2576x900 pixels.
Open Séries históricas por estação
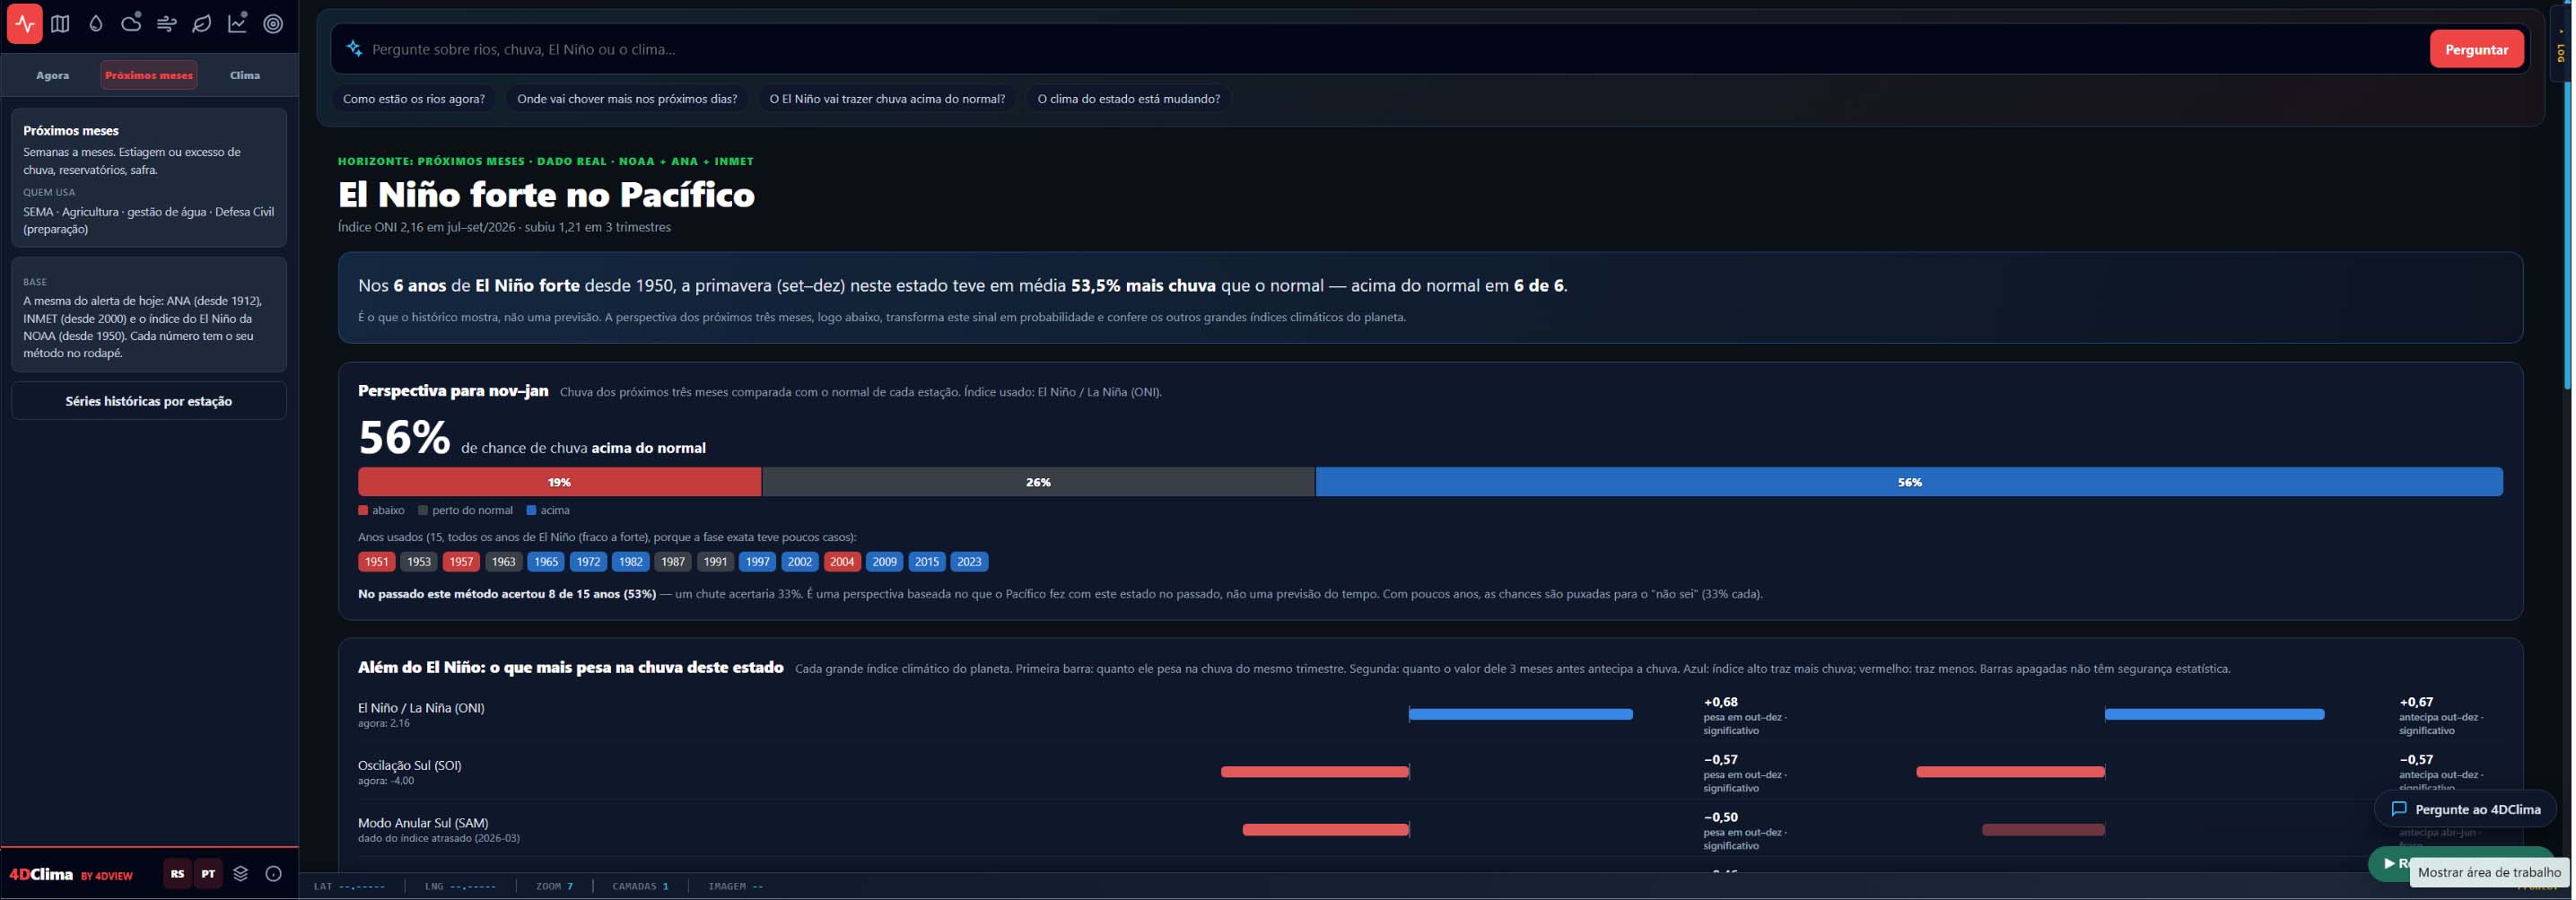pyautogui.click(x=149, y=401)
